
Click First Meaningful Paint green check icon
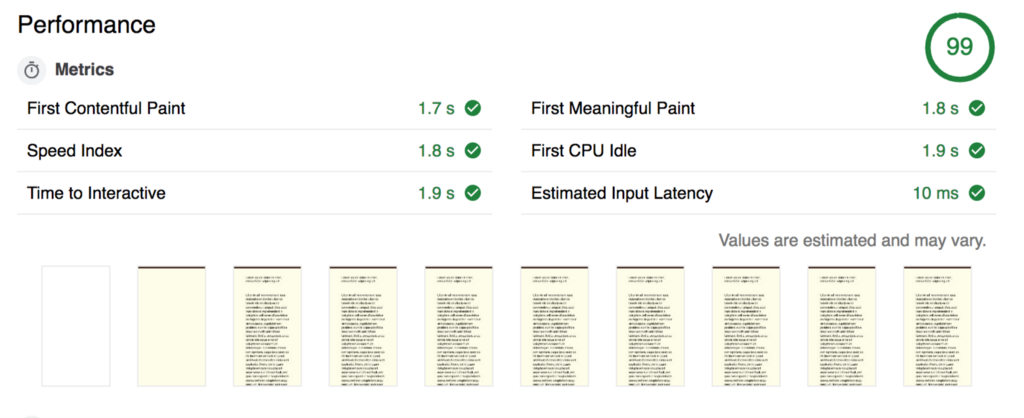977,108
